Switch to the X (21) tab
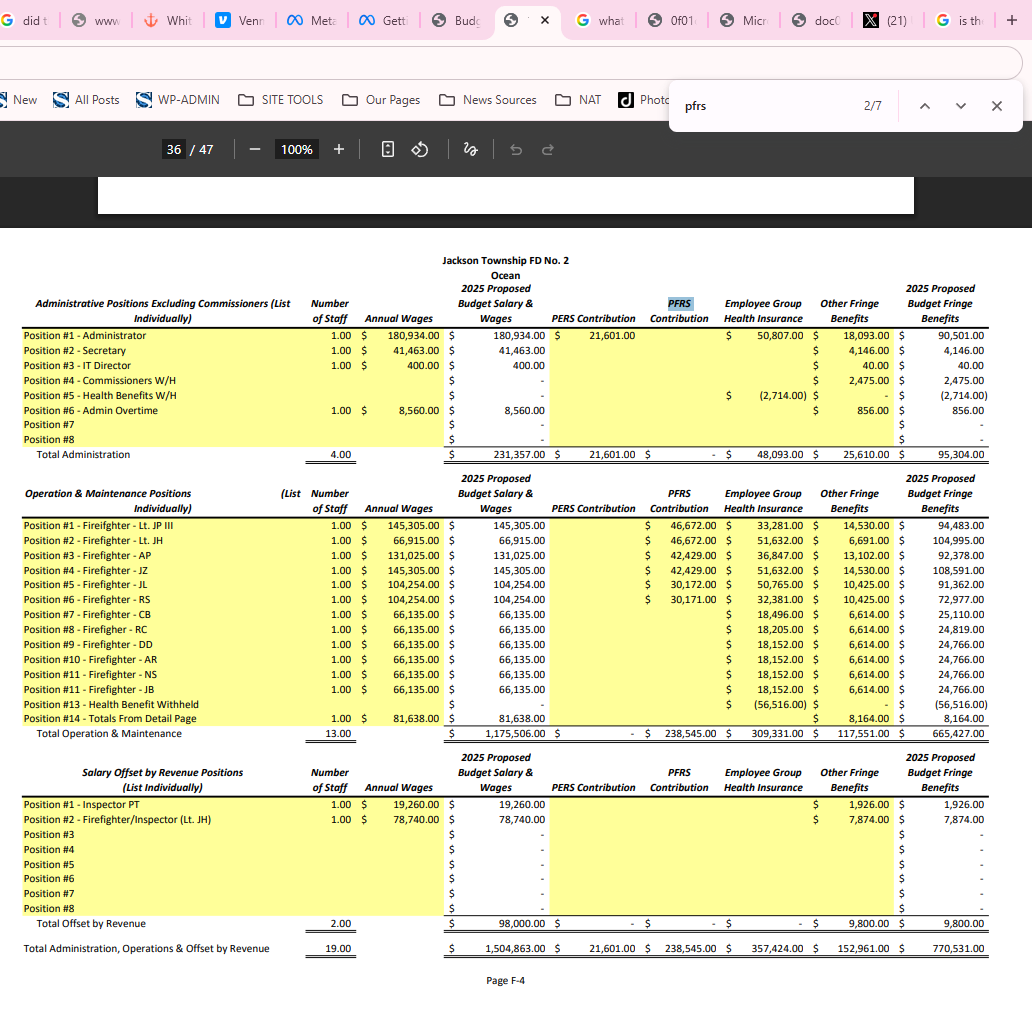The height and width of the screenshot is (1032, 1032). (x=889, y=20)
